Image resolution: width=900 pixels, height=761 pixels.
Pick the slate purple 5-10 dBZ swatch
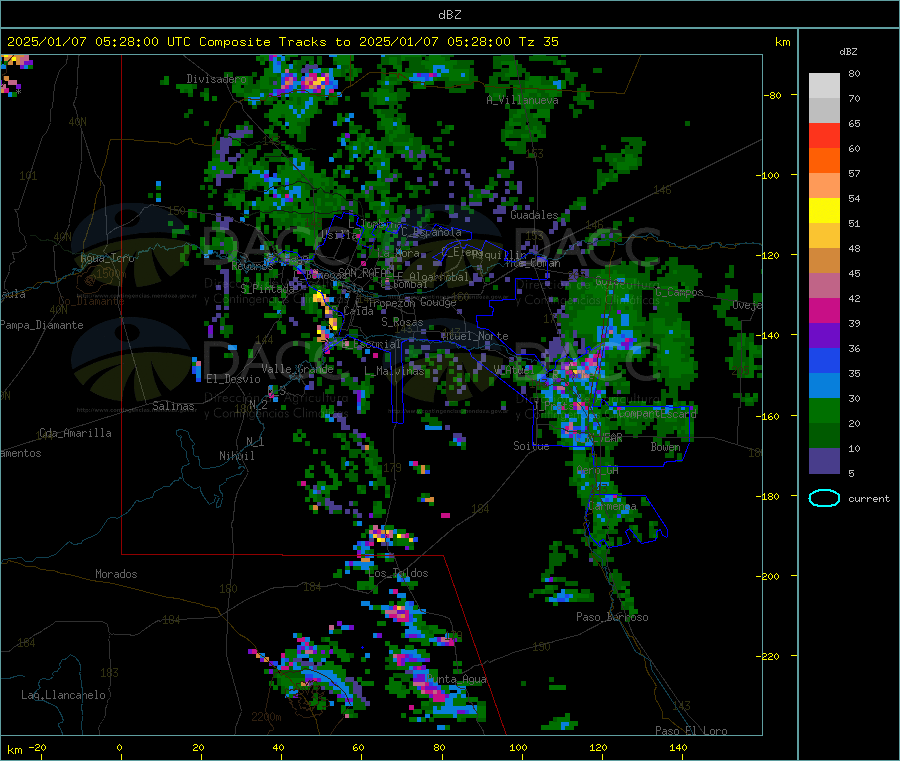click(x=824, y=461)
